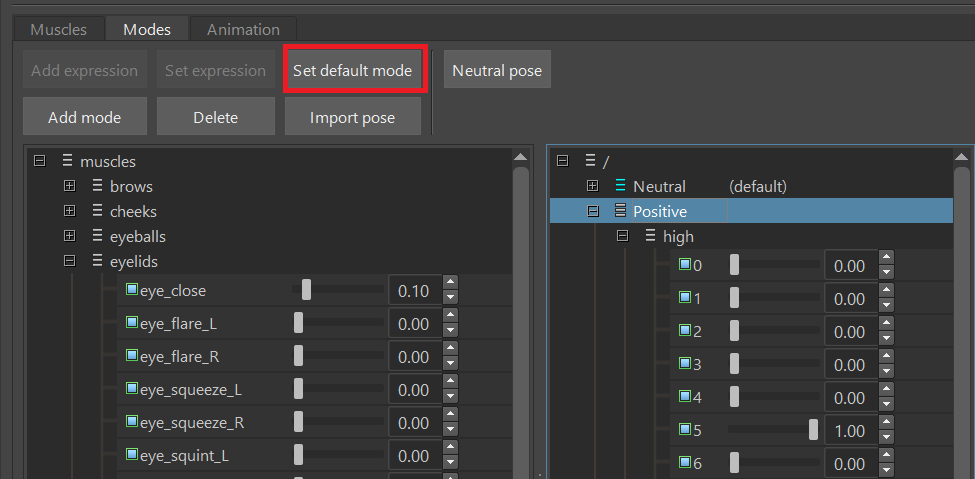Click the icon beside item 0
Viewport: 975px width, 479px height.
coord(685,265)
